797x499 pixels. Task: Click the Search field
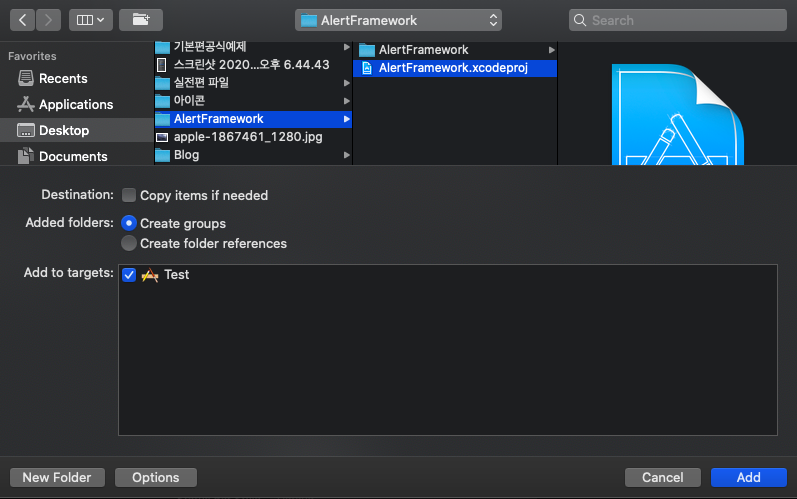coord(678,20)
